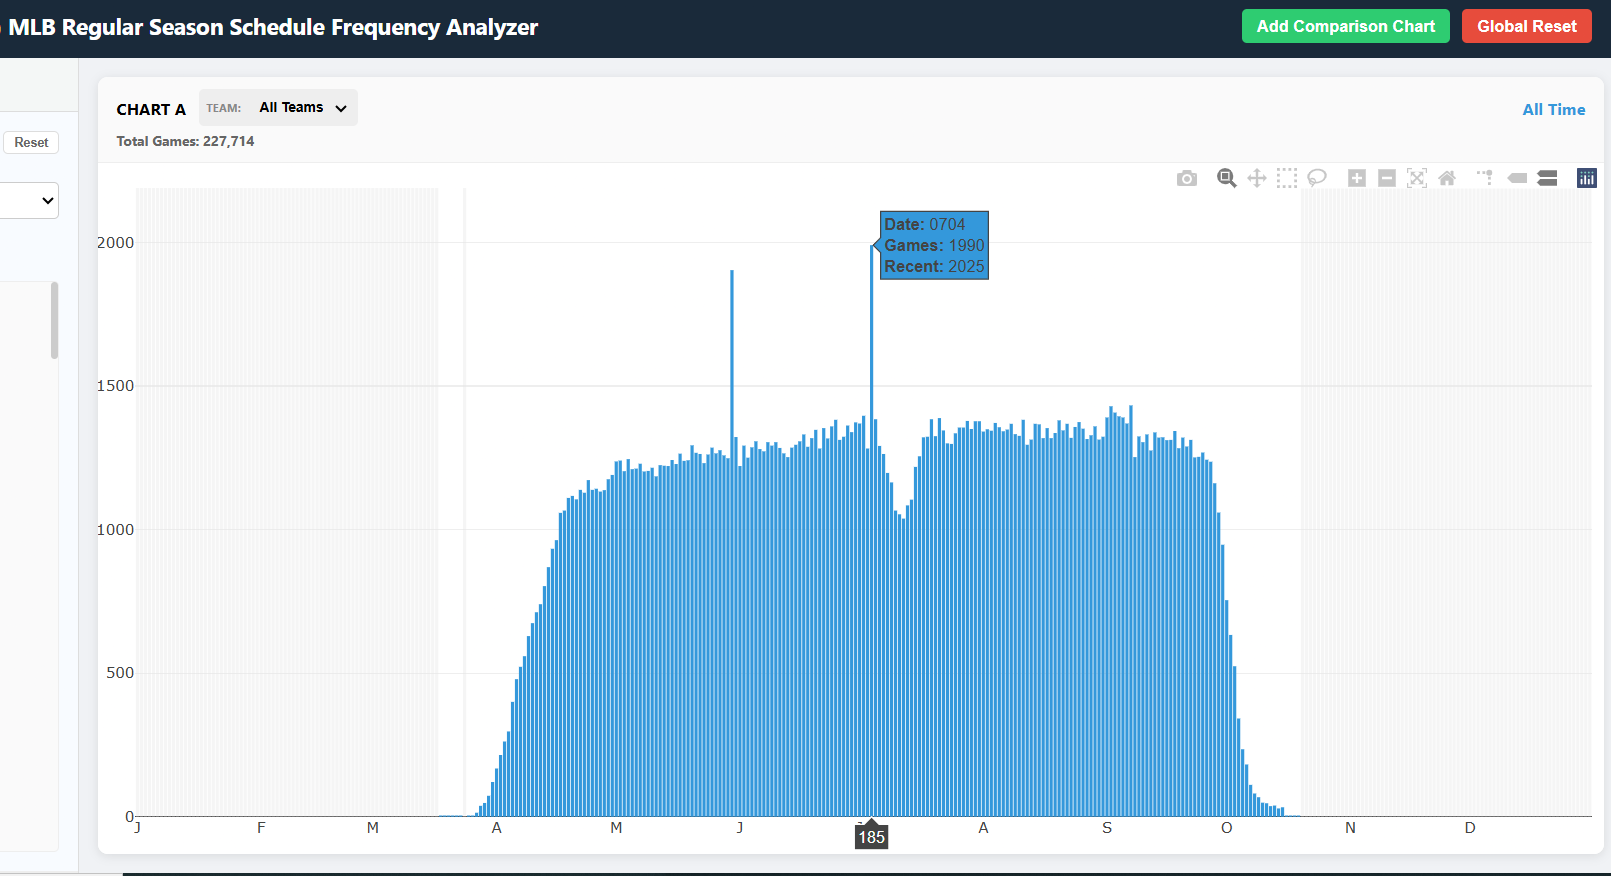Open the Plotly logo link icon

point(1587,178)
